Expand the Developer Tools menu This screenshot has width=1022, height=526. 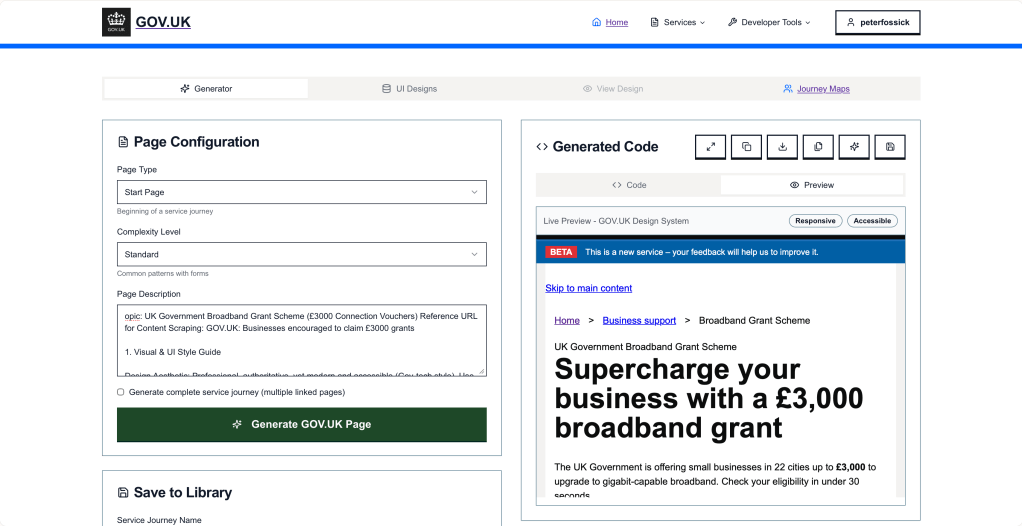pyautogui.click(x=768, y=22)
